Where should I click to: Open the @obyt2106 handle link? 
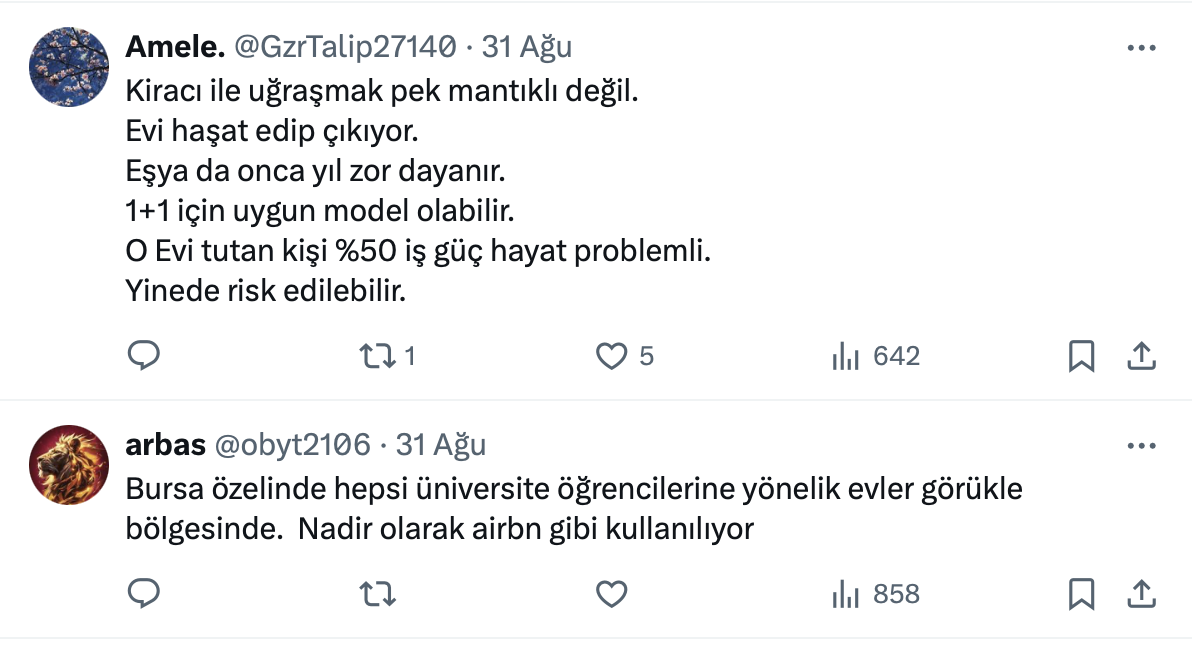coord(294,444)
